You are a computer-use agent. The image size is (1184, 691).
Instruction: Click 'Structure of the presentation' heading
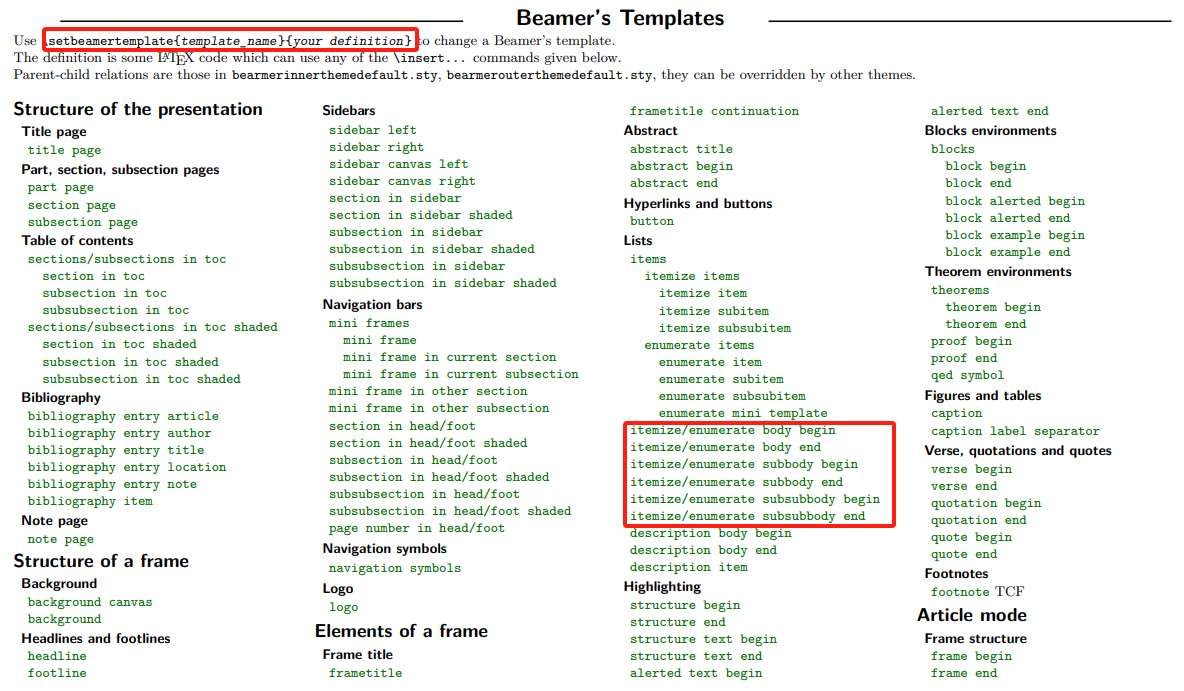tap(138, 110)
